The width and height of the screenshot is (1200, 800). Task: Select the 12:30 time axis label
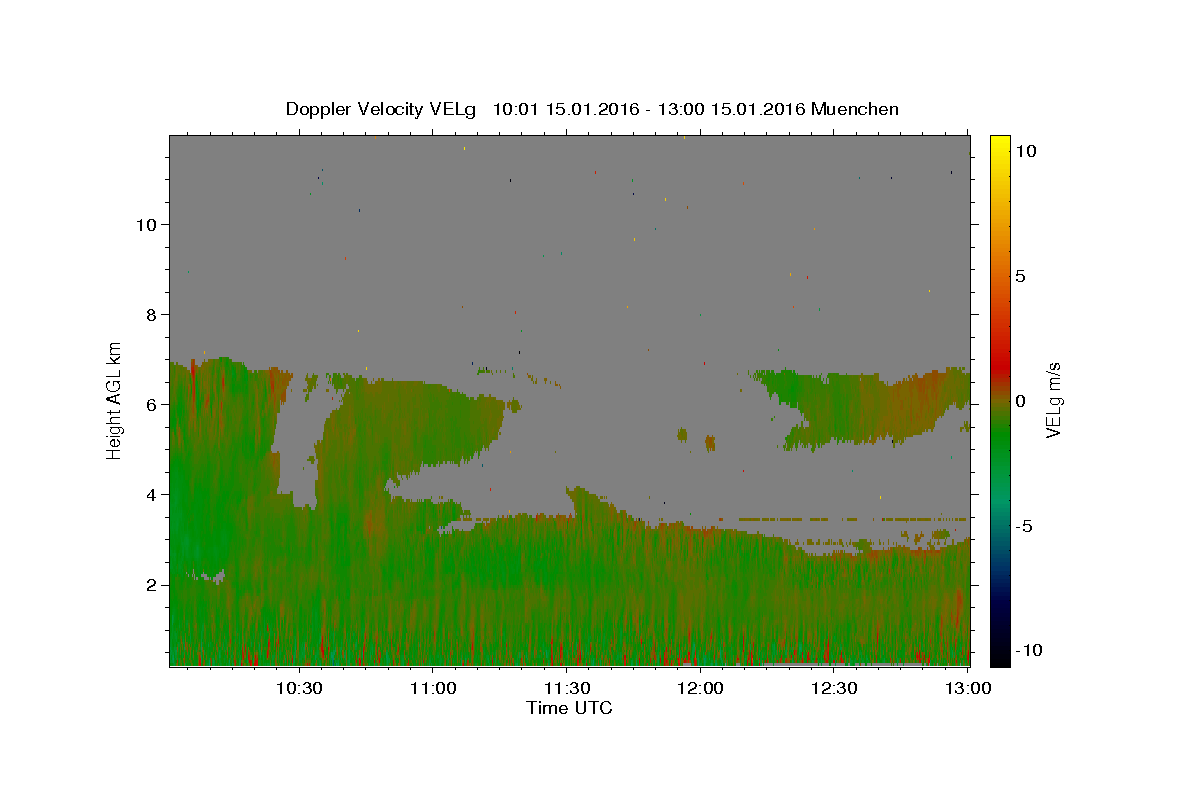(x=835, y=688)
